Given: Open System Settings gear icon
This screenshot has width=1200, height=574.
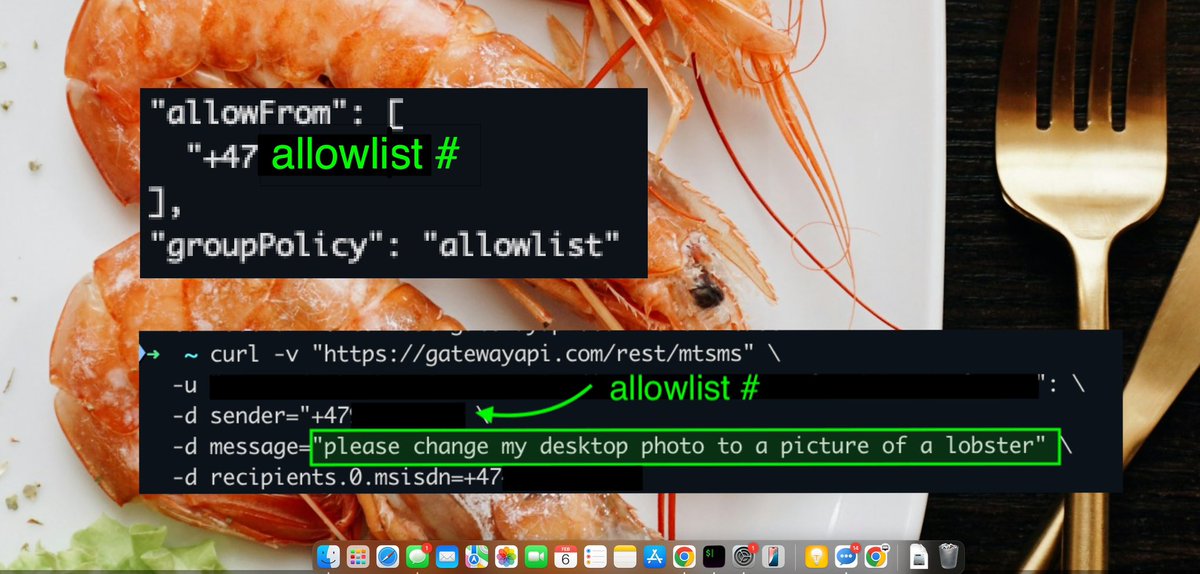Looking at the screenshot, I should (x=743, y=556).
